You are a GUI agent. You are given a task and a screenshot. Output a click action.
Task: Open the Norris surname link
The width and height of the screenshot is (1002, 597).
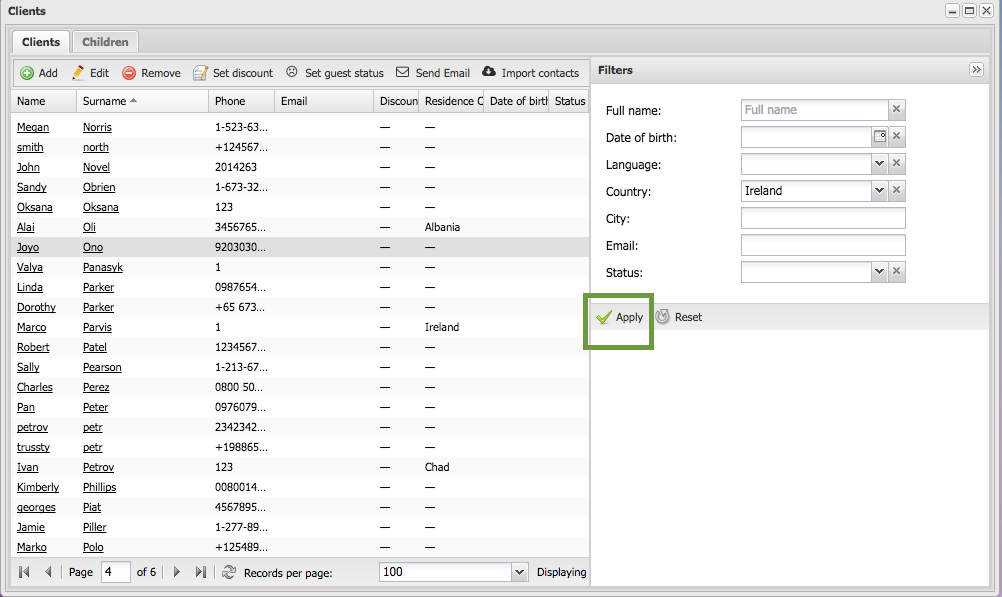point(97,127)
